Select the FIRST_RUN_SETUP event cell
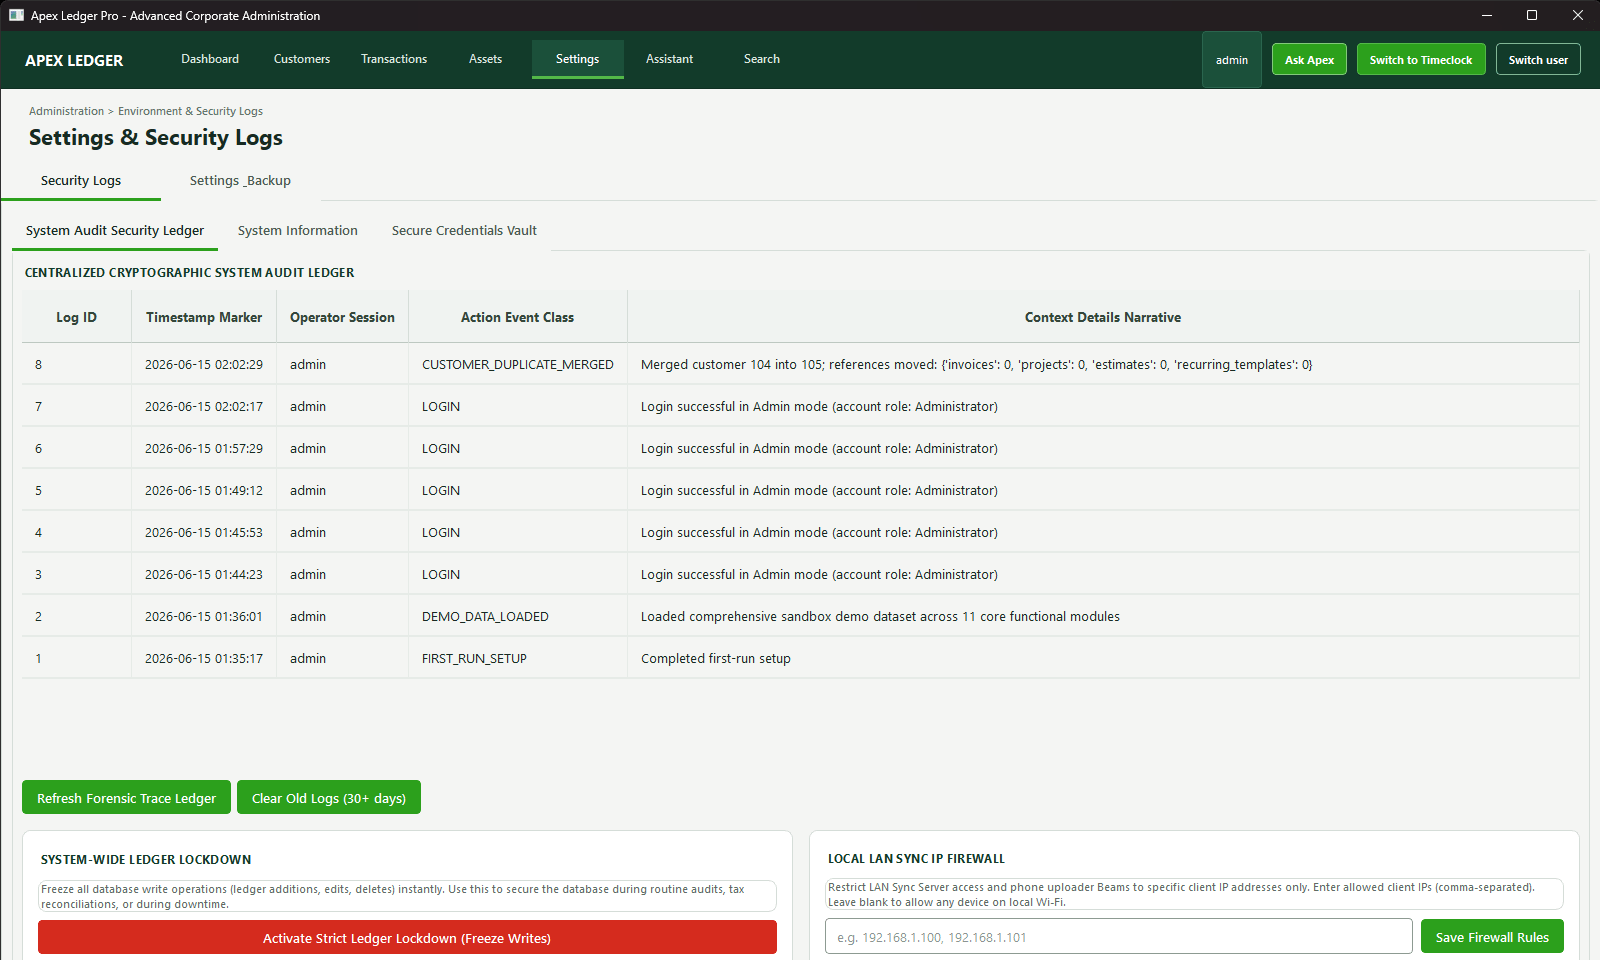Screen dimensions: 1600x960 coord(518,659)
